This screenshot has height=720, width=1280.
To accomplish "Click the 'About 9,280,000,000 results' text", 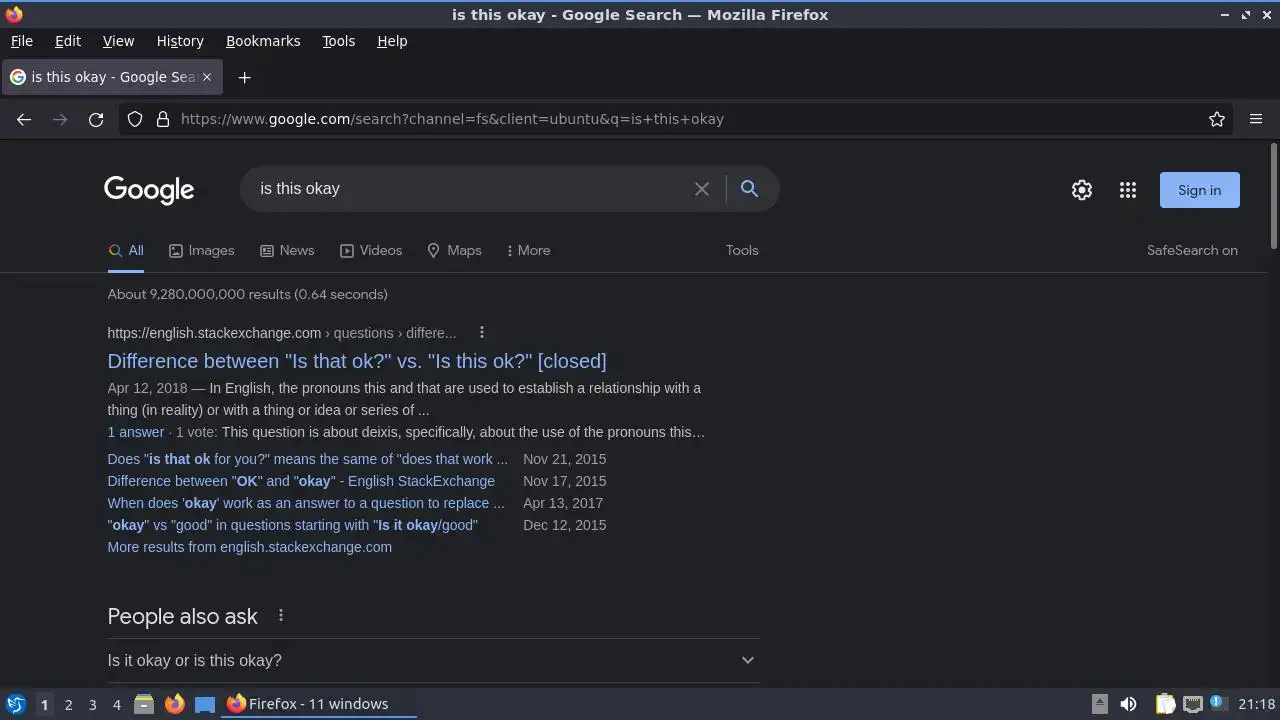I will [248, 294].
